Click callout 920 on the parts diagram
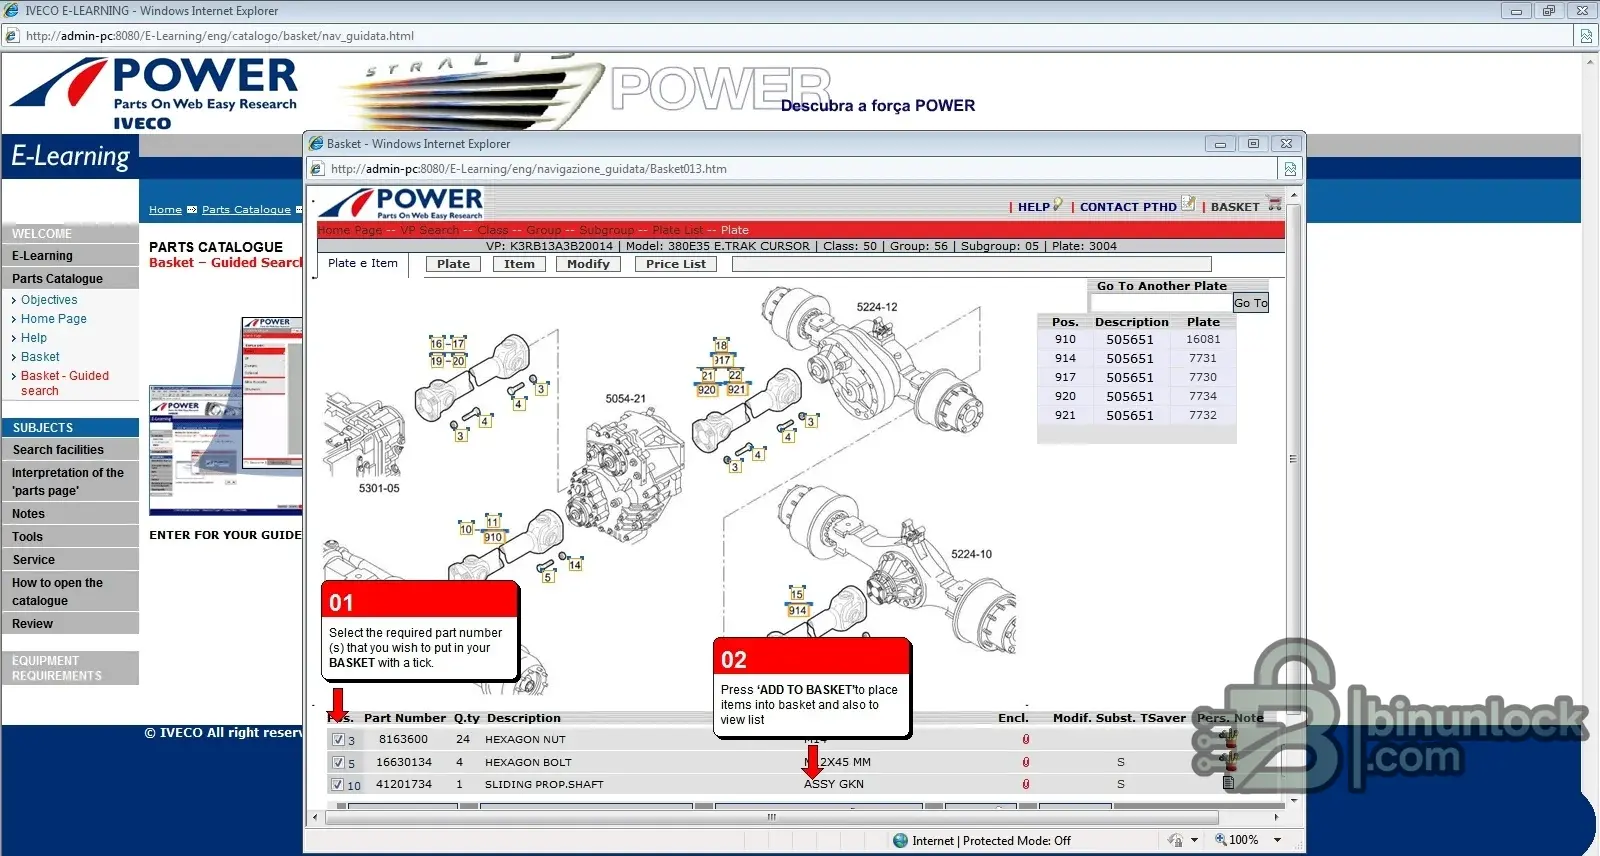The height and width of the screenshot is (856, 1600). point(706,390)
